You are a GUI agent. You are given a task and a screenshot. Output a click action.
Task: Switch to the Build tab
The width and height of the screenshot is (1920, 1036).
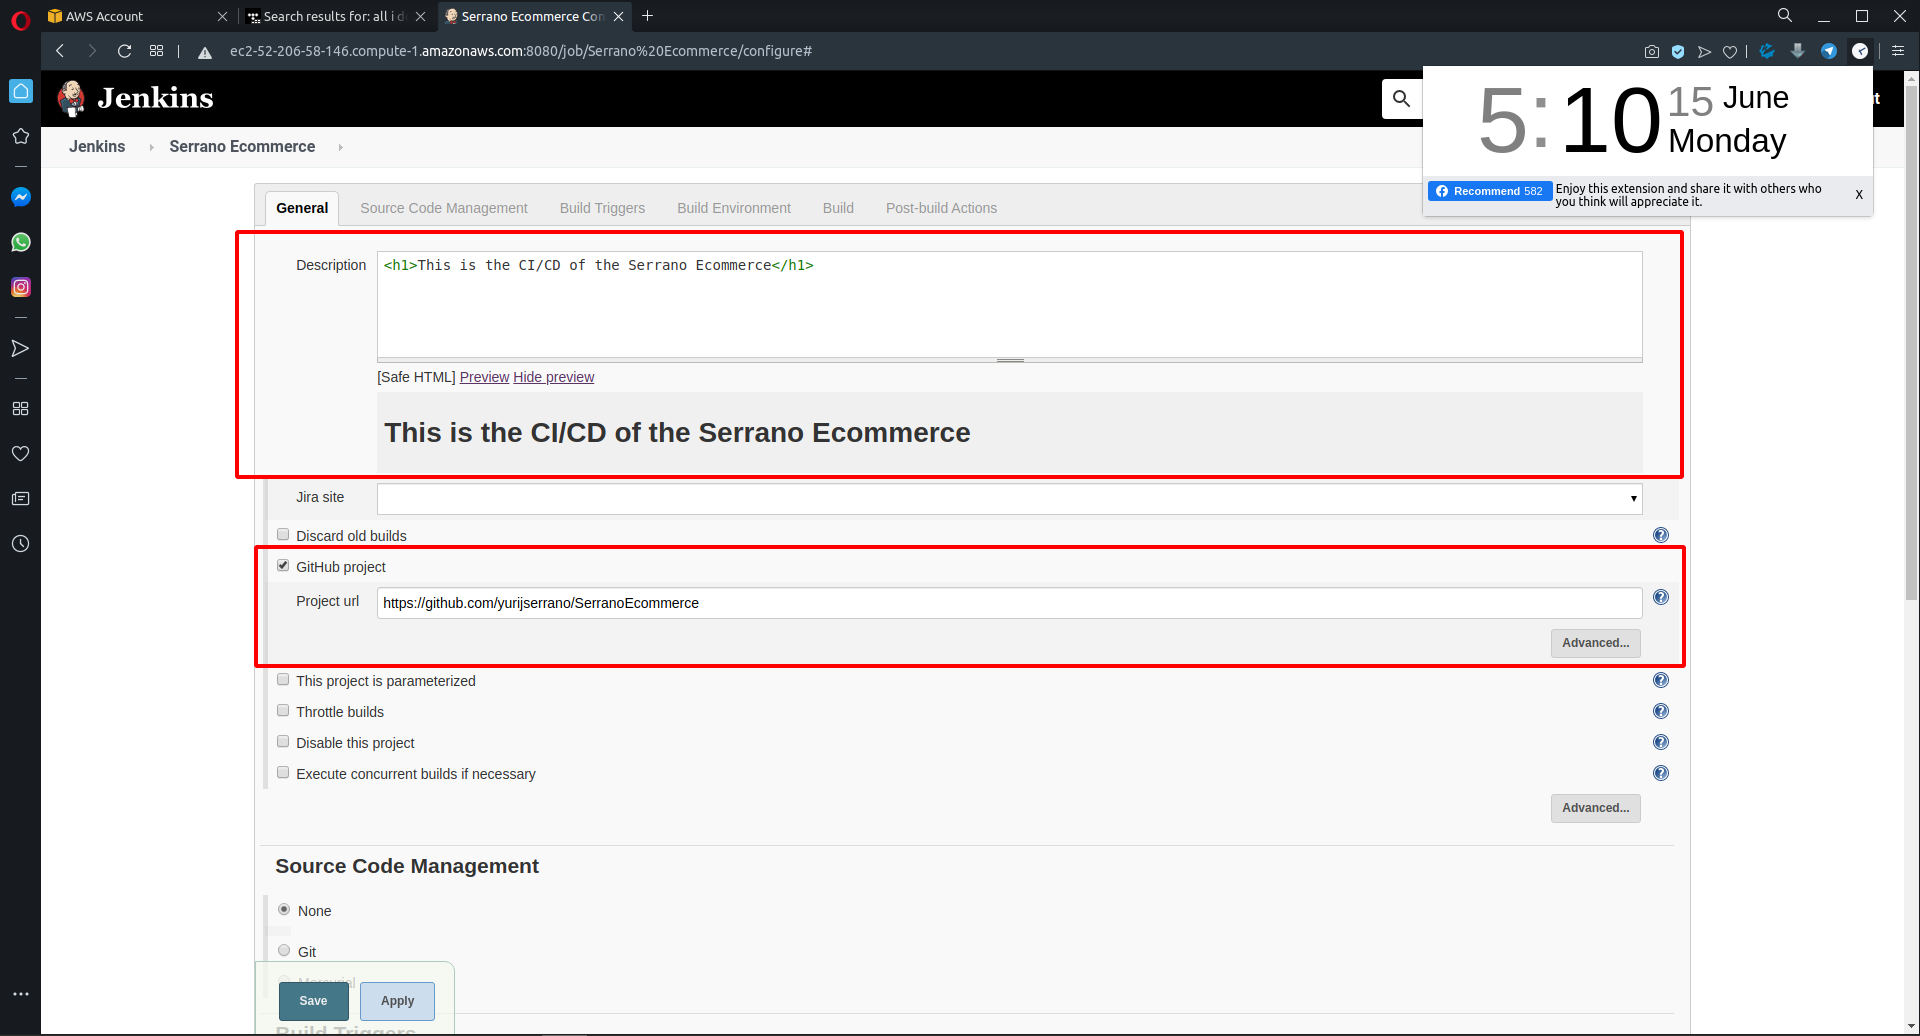pos(838,208)
